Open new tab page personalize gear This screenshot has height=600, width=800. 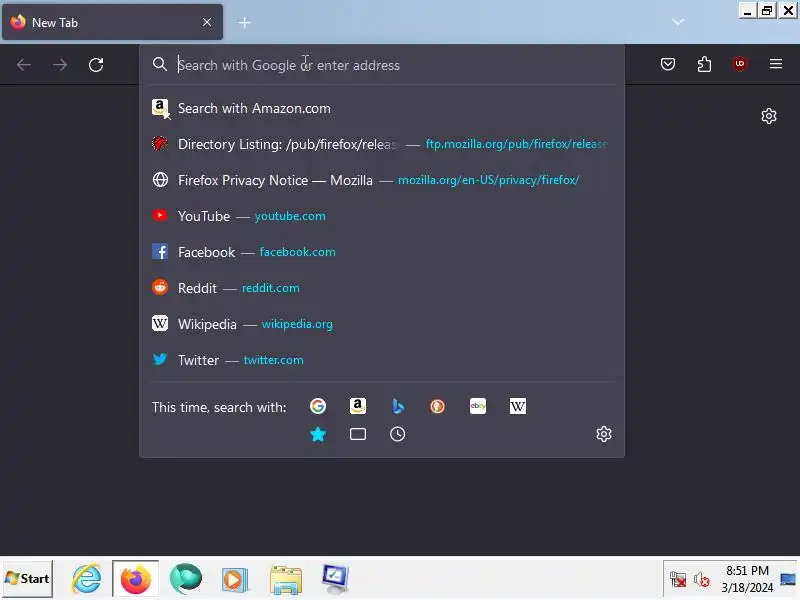point(769,116)
